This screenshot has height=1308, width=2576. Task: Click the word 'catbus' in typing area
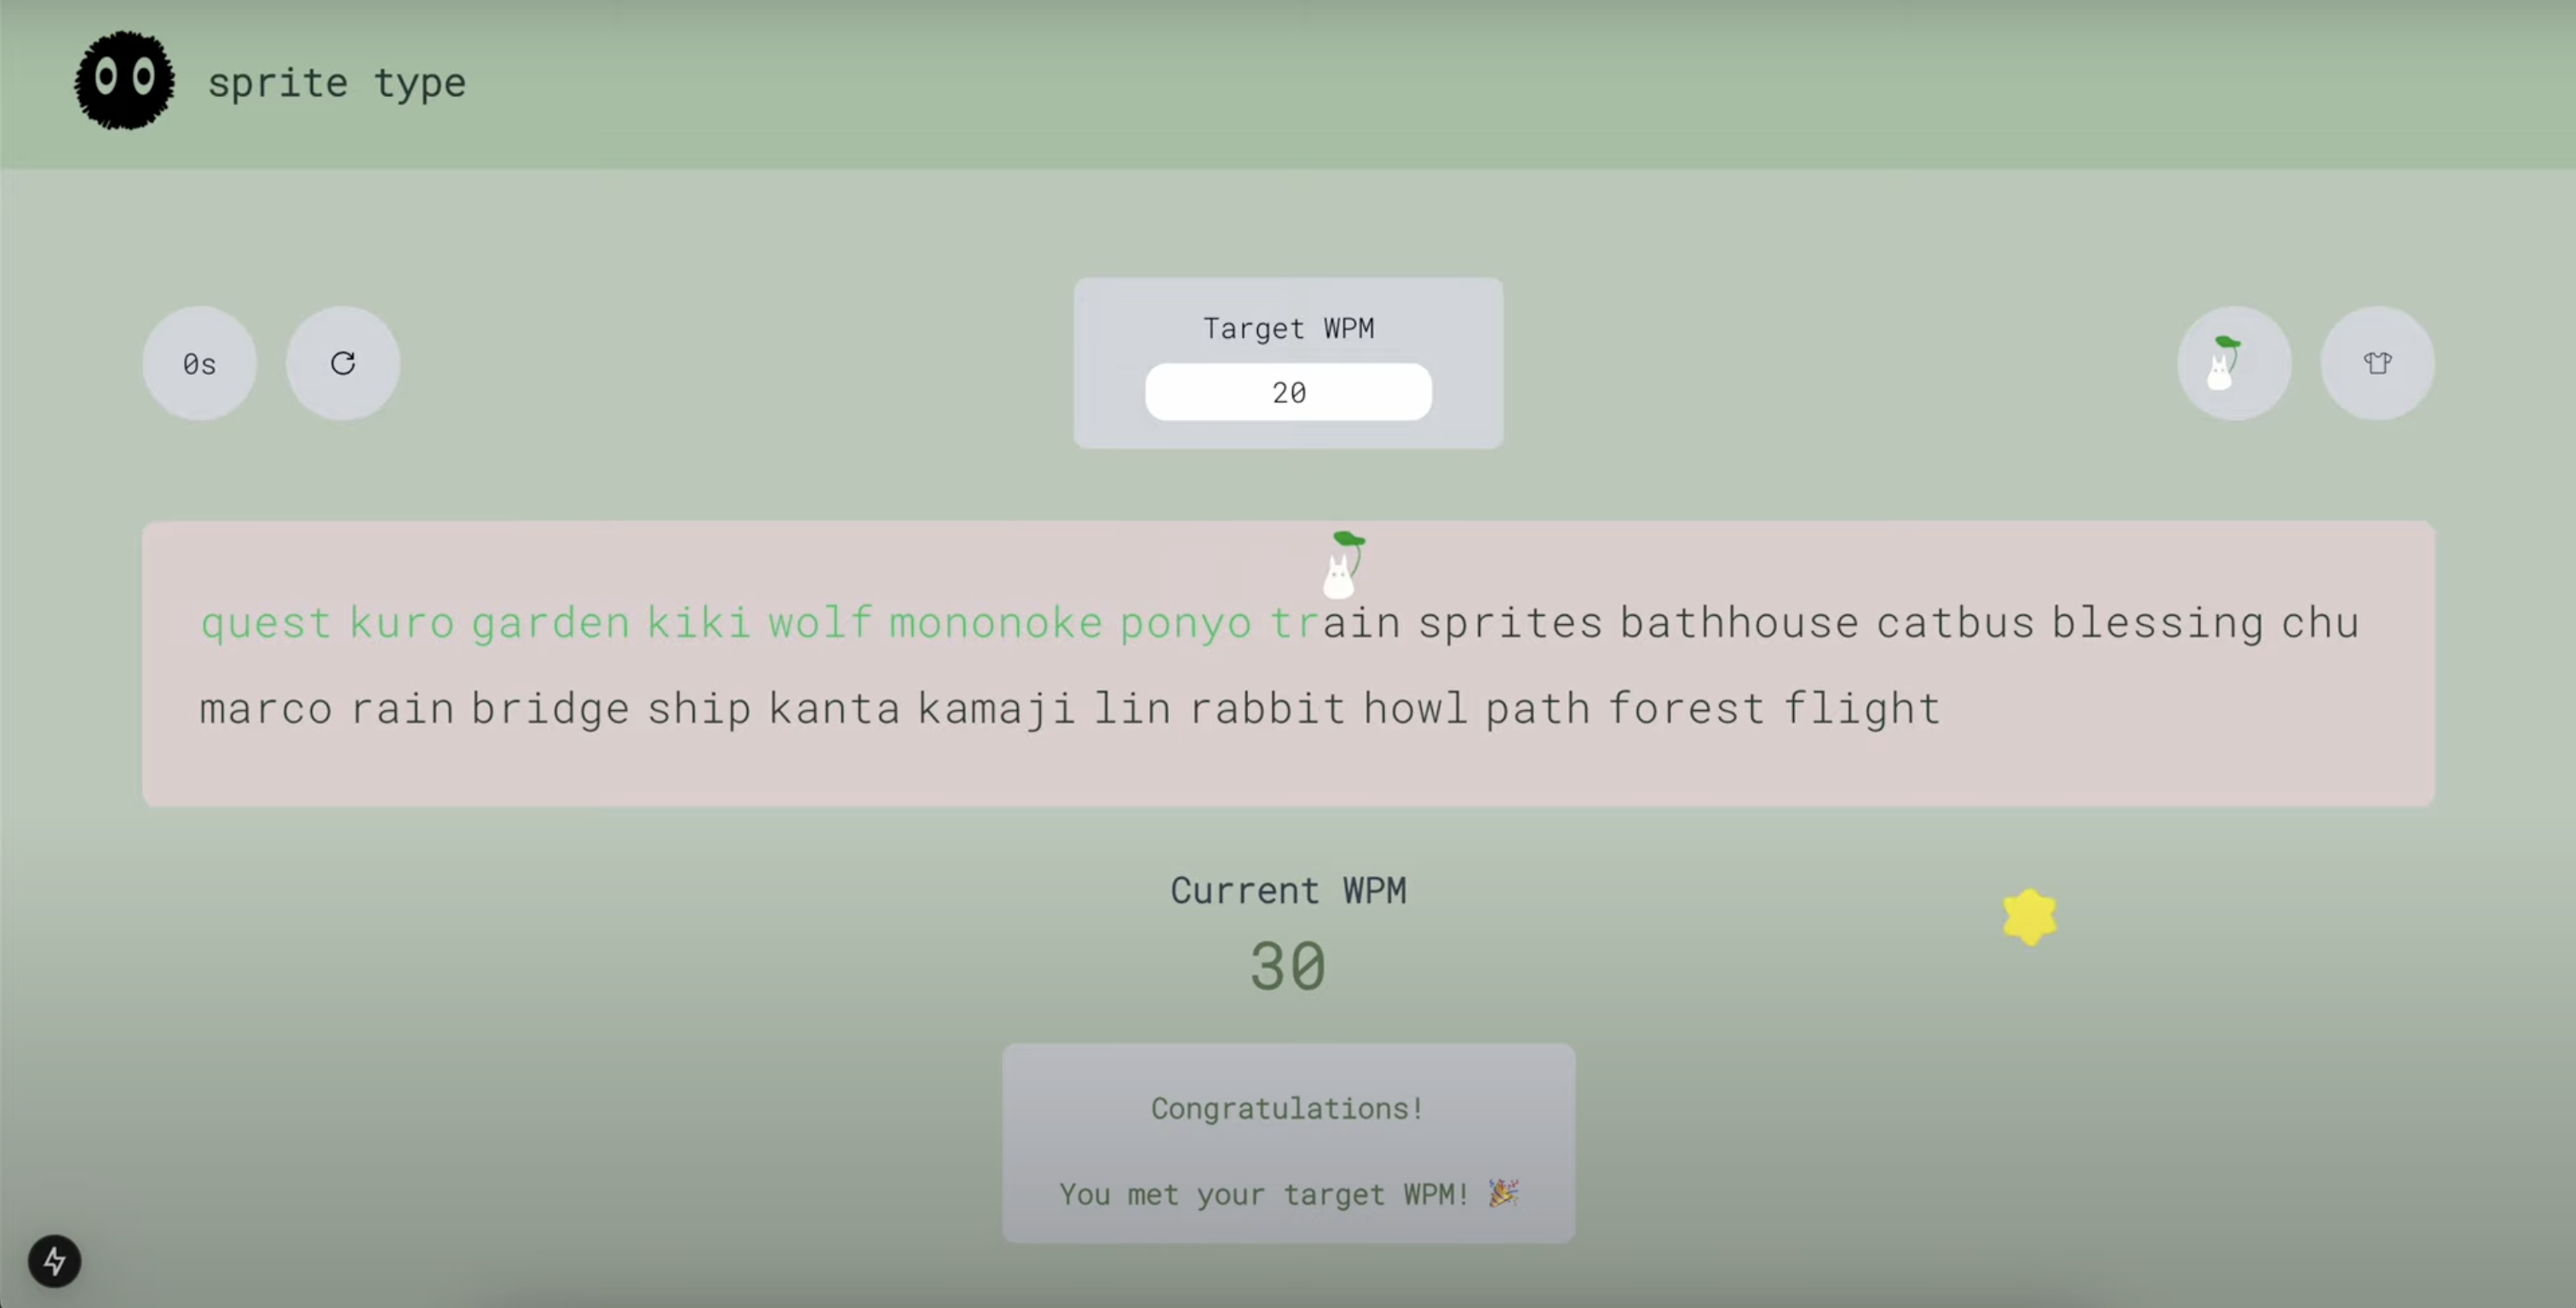tap(1955, 623)
